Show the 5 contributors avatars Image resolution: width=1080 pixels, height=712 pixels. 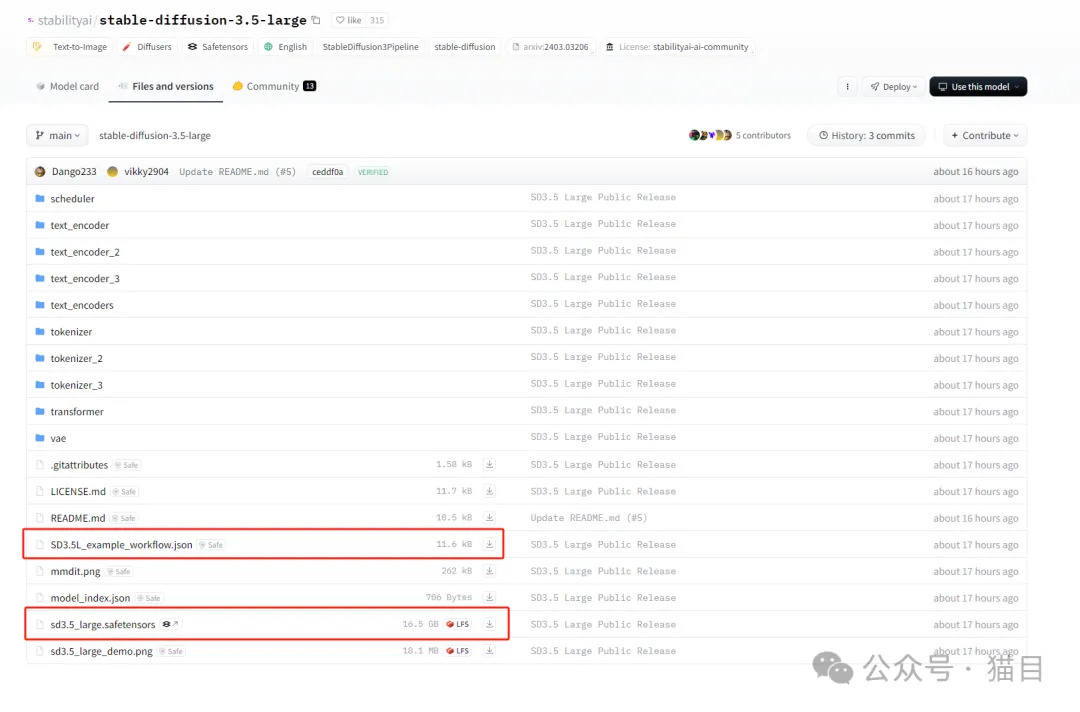point(710,135)
